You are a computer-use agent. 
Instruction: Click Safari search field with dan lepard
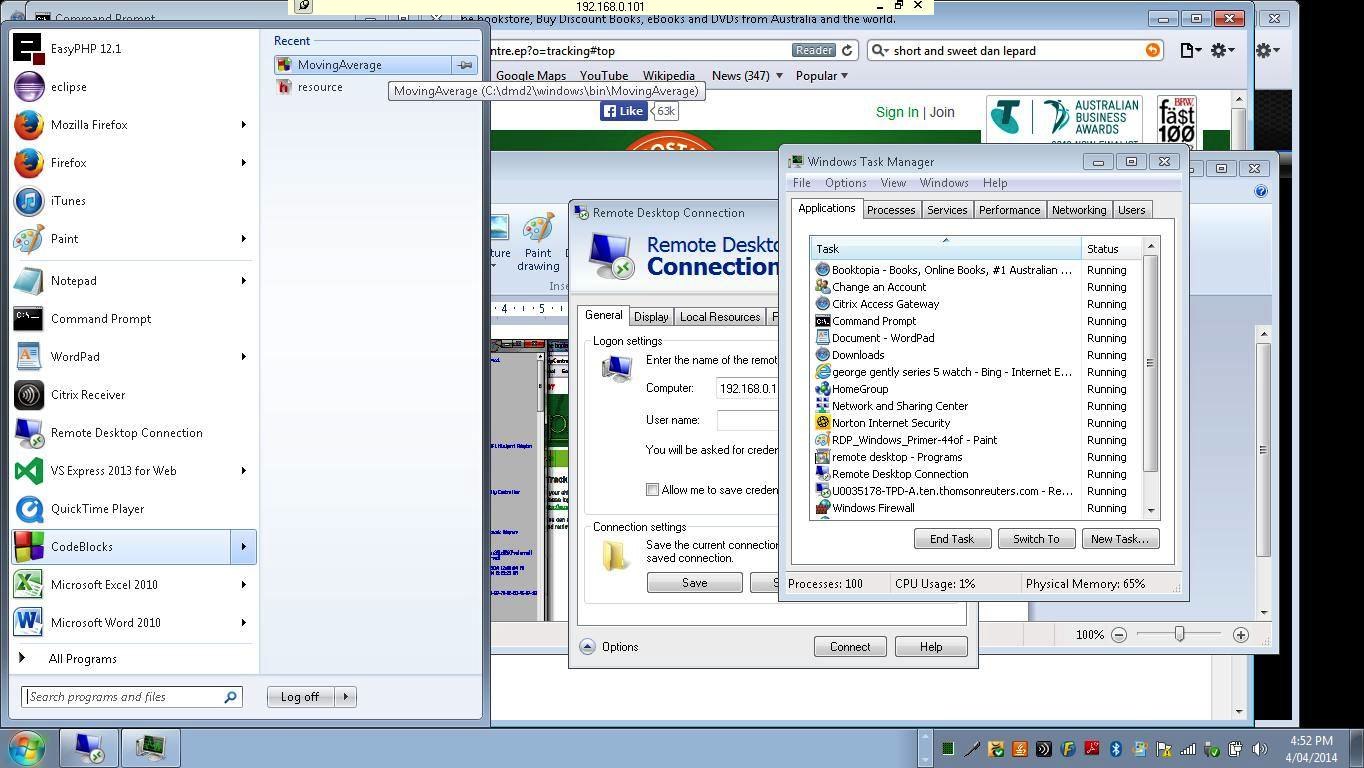pos(1015,50)
